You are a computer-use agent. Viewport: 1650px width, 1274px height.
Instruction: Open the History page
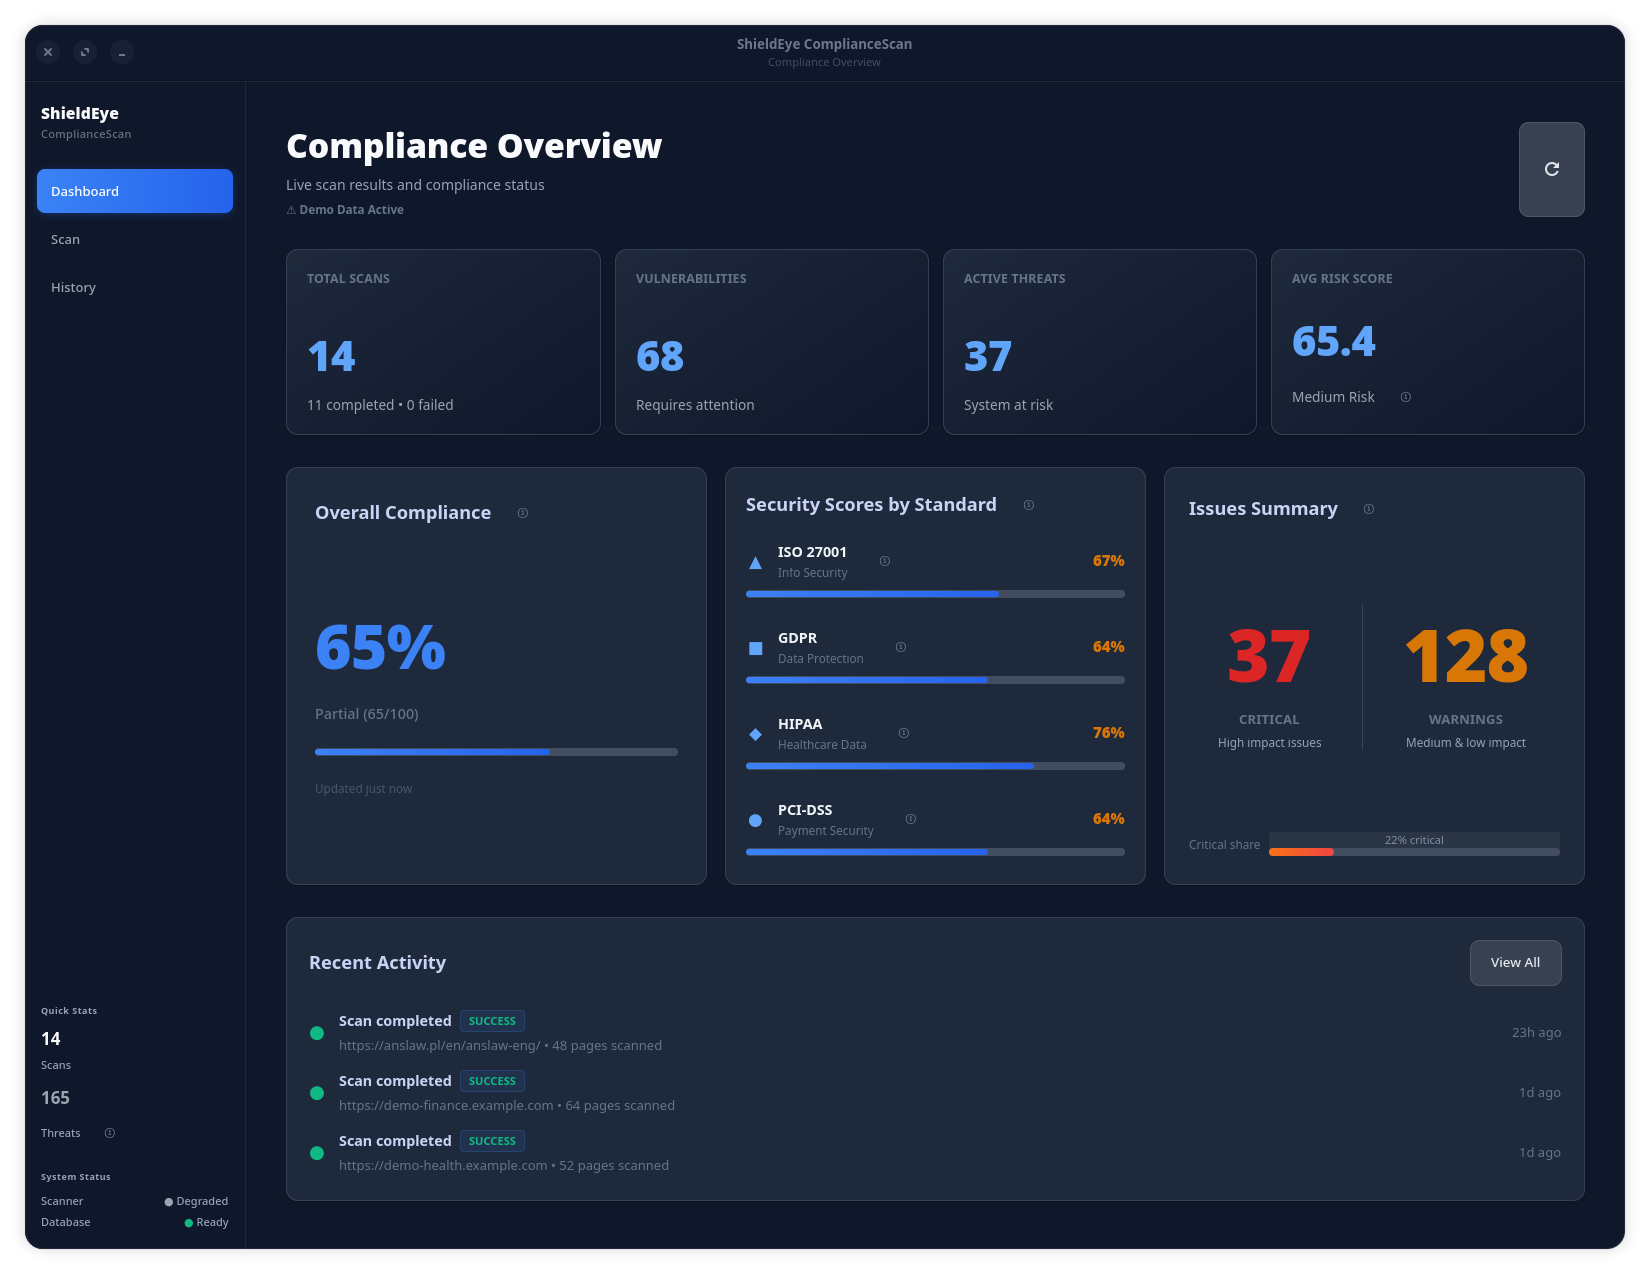pyautogui.click(x=135, y=287)
